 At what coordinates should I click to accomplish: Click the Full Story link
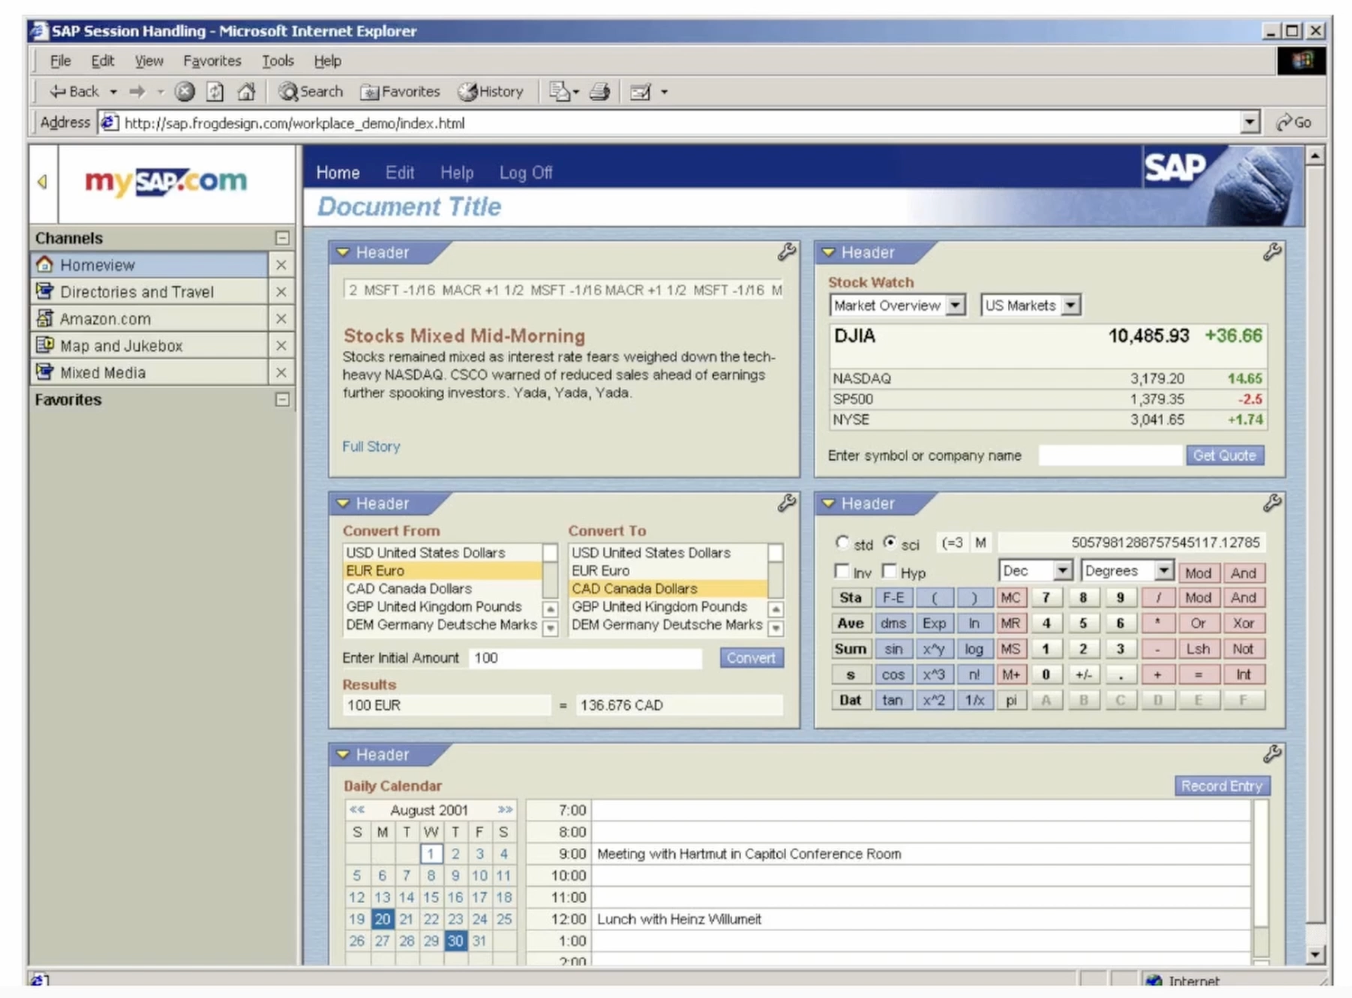pyautogui.click(x=371, y=446)
